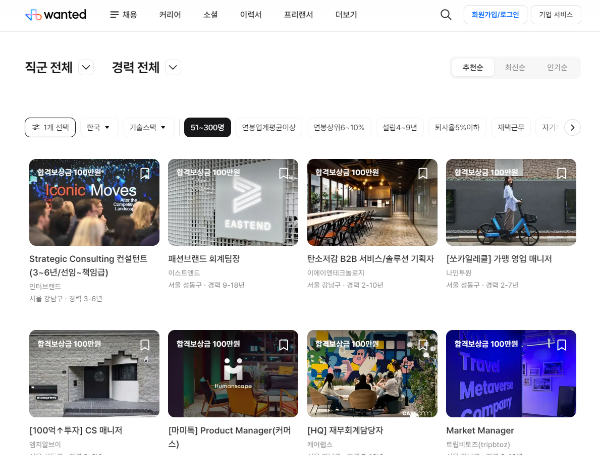The width and height of the screenshot is (600, 455).
Task: Click company name 이스트엔드
Action: pos(184,273)
